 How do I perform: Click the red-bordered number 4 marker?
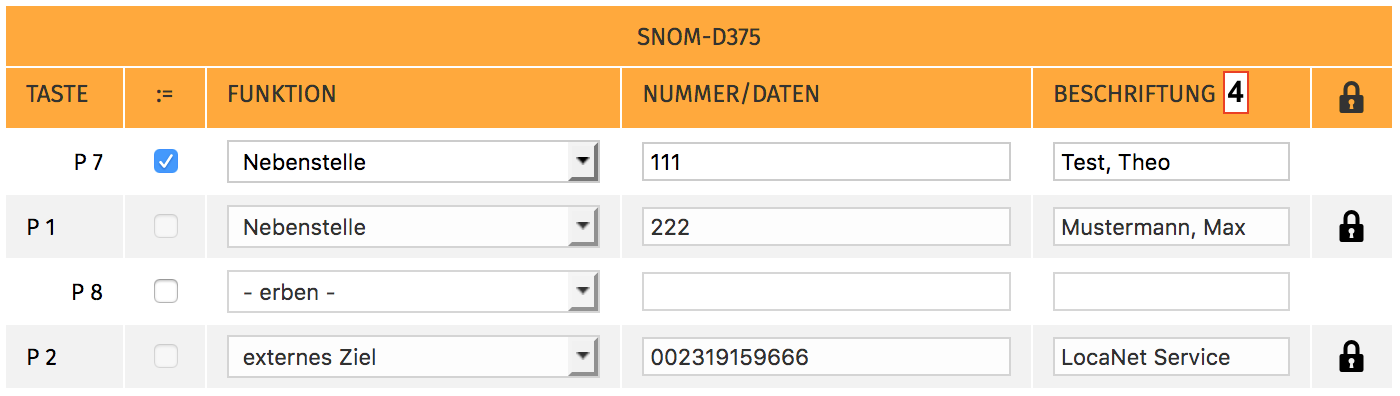1237,94
